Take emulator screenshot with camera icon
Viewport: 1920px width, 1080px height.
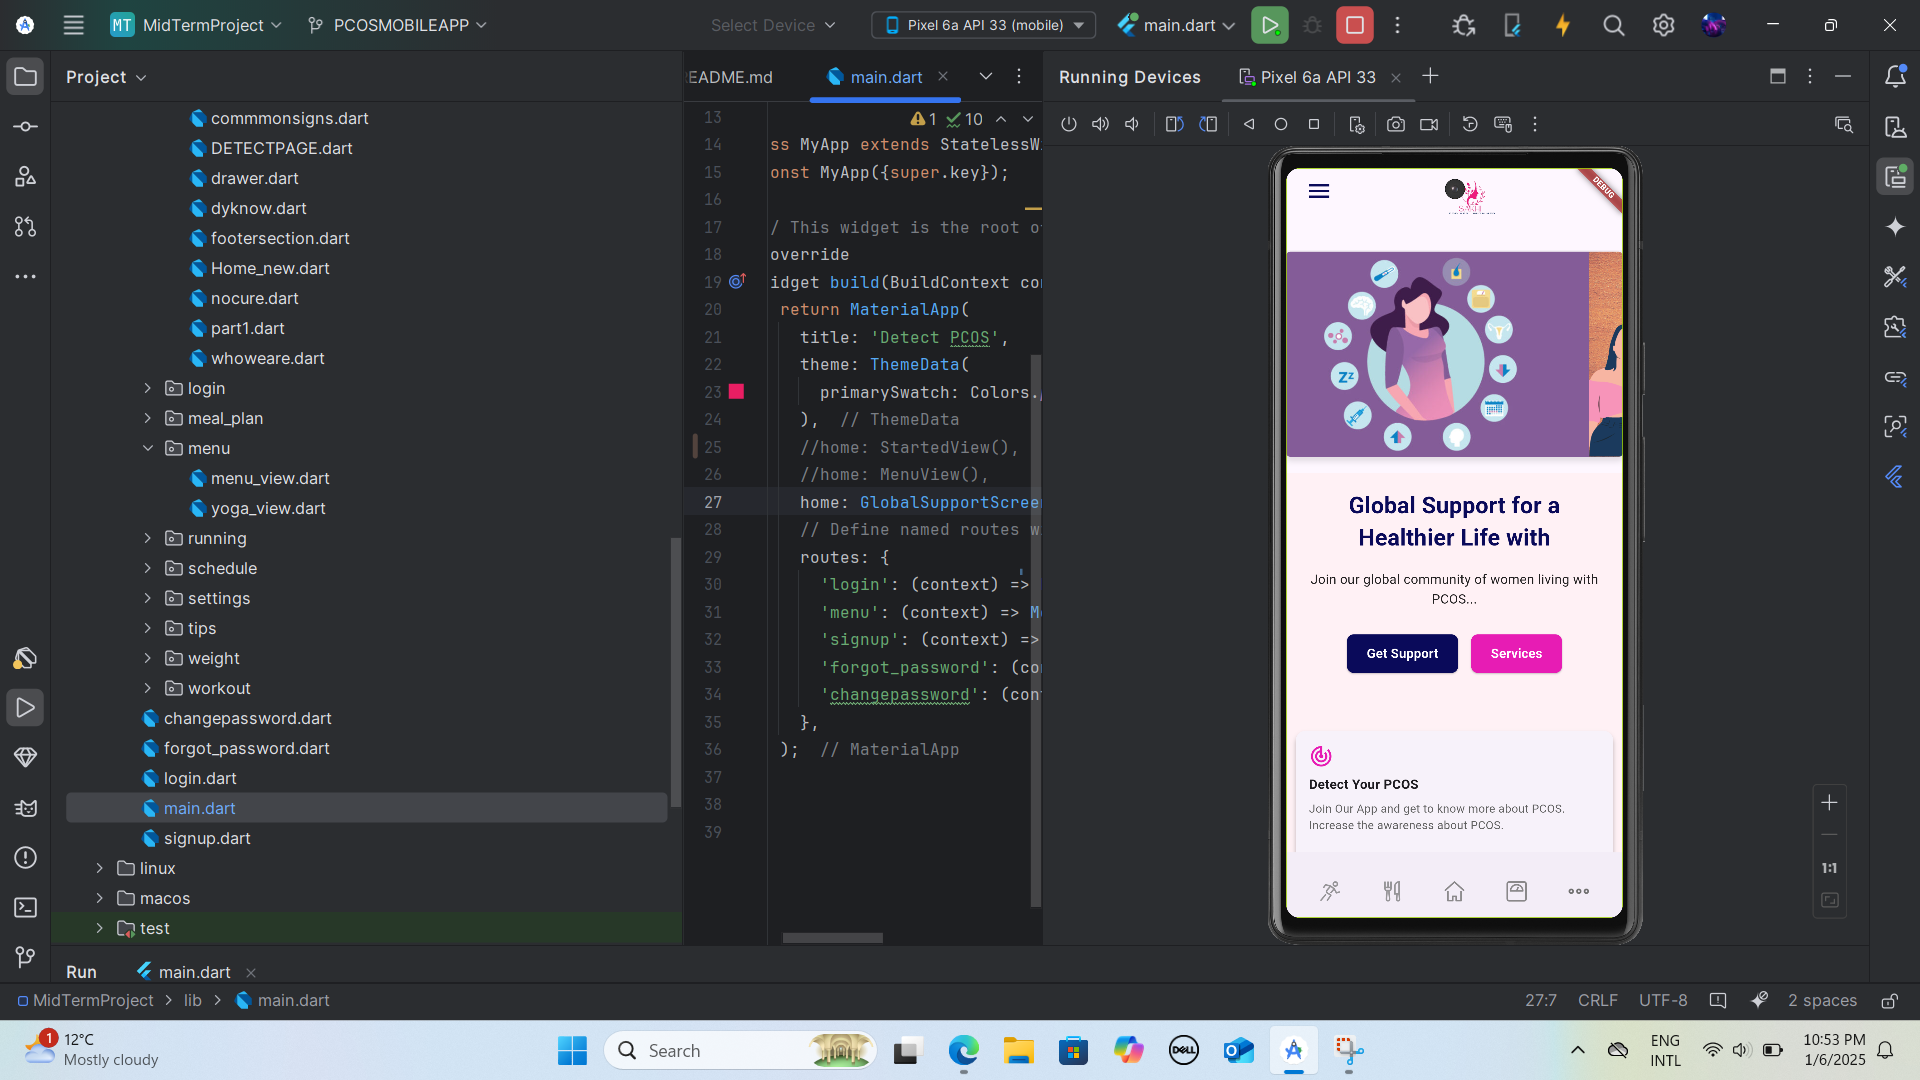coord(1395,124)
